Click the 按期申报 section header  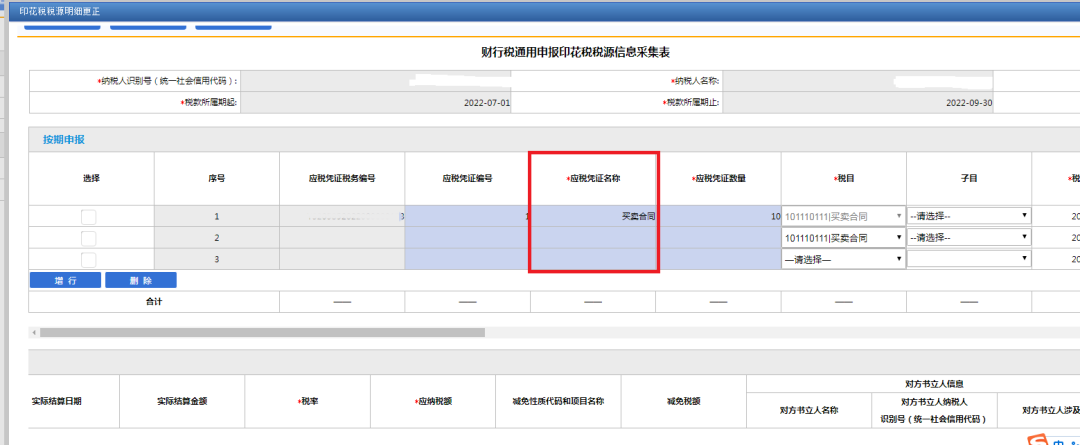click(64, 140)
